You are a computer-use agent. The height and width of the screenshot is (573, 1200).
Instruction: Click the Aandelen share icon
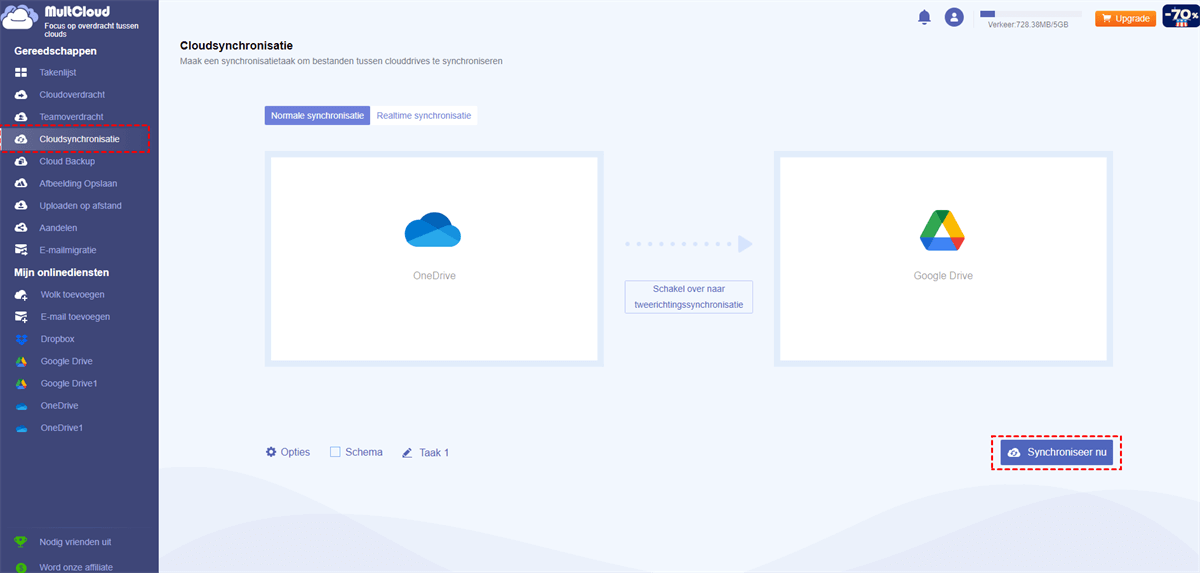pyautogui.click(x=21, y=228)
